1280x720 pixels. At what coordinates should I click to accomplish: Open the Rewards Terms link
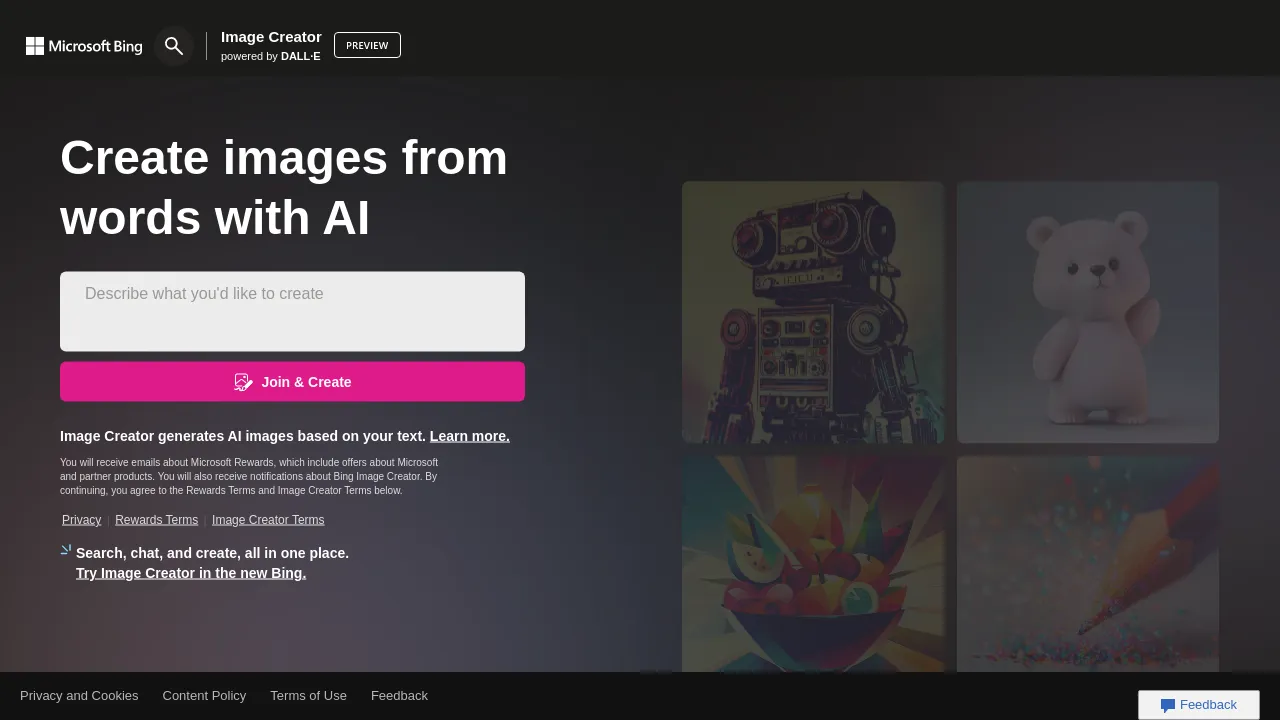(x=156, y=519)
